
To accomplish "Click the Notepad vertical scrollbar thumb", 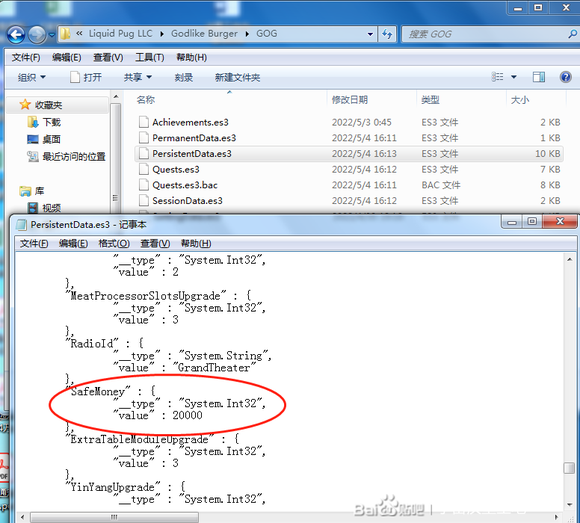I will pos(569,468).
